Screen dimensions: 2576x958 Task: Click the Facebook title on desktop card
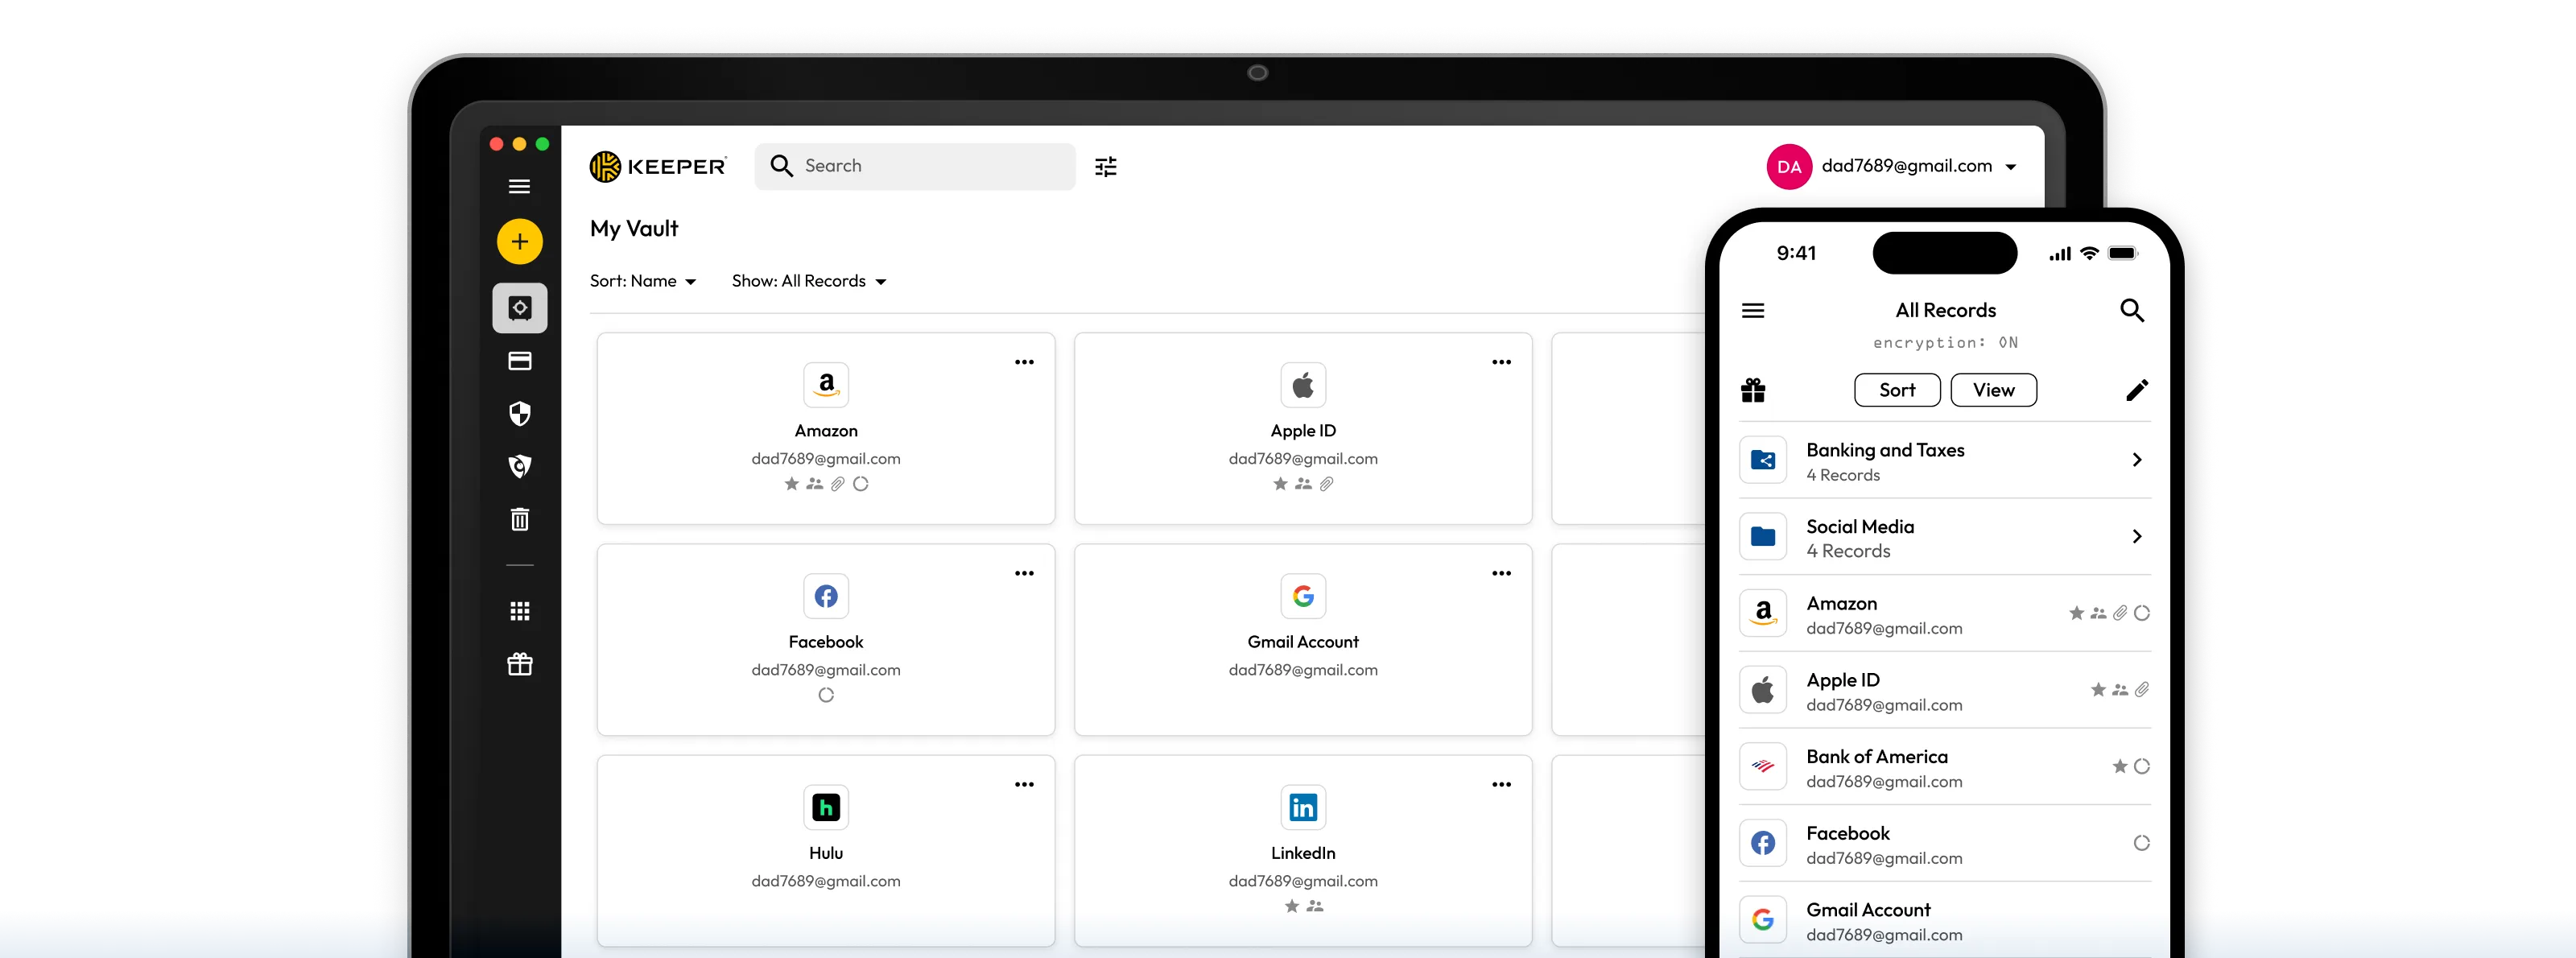click(x=826, y=642)
